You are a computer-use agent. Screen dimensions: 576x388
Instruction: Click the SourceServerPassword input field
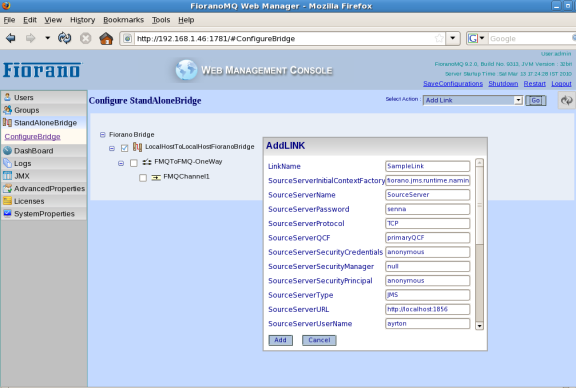[428, 209]
